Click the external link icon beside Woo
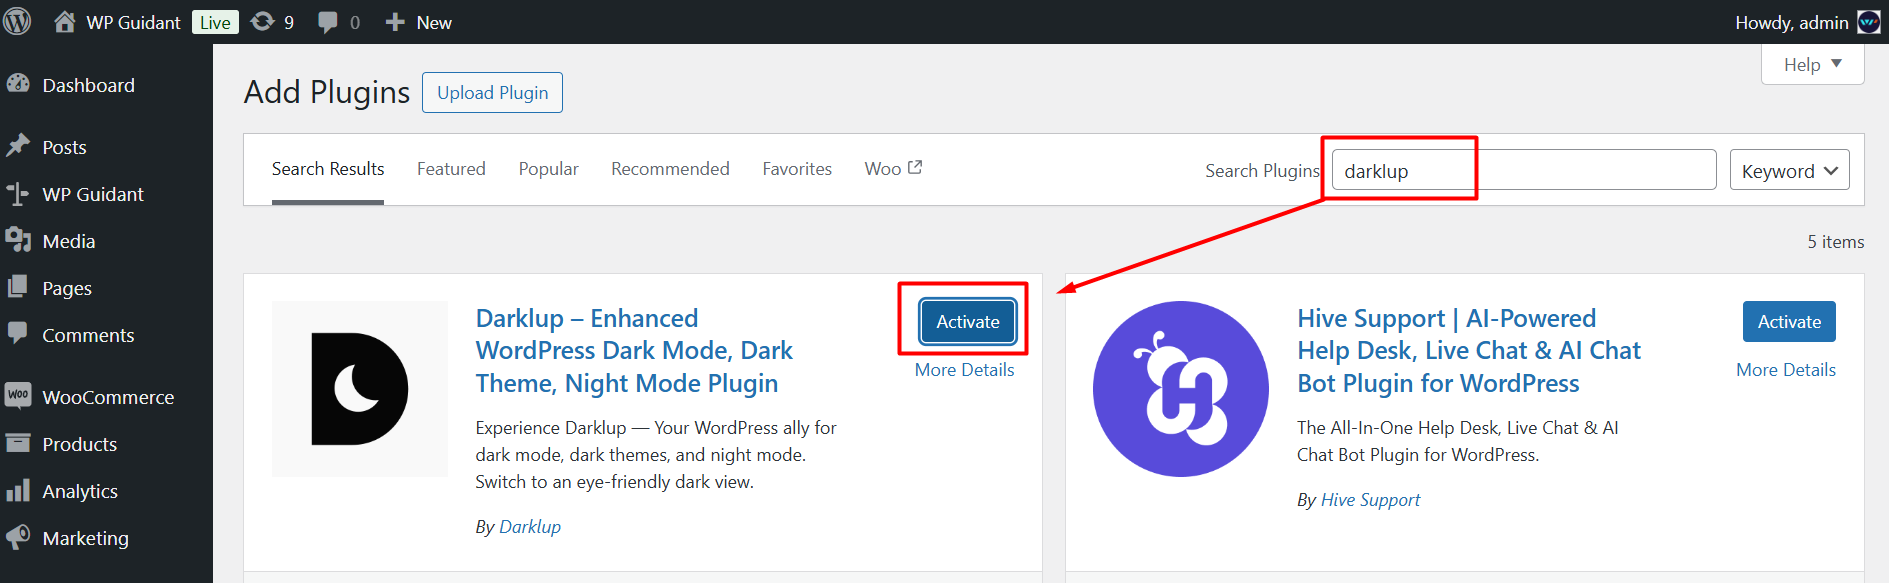Screen dimensions: 1889x583 click(915, 167)
